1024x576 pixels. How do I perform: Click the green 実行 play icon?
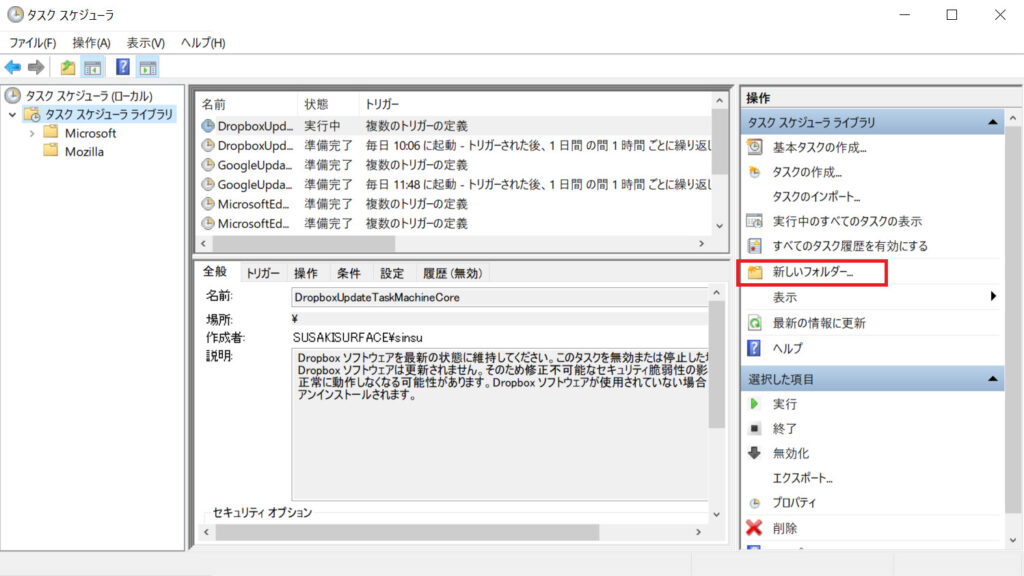pyautogui.click(x=754, y=404)
